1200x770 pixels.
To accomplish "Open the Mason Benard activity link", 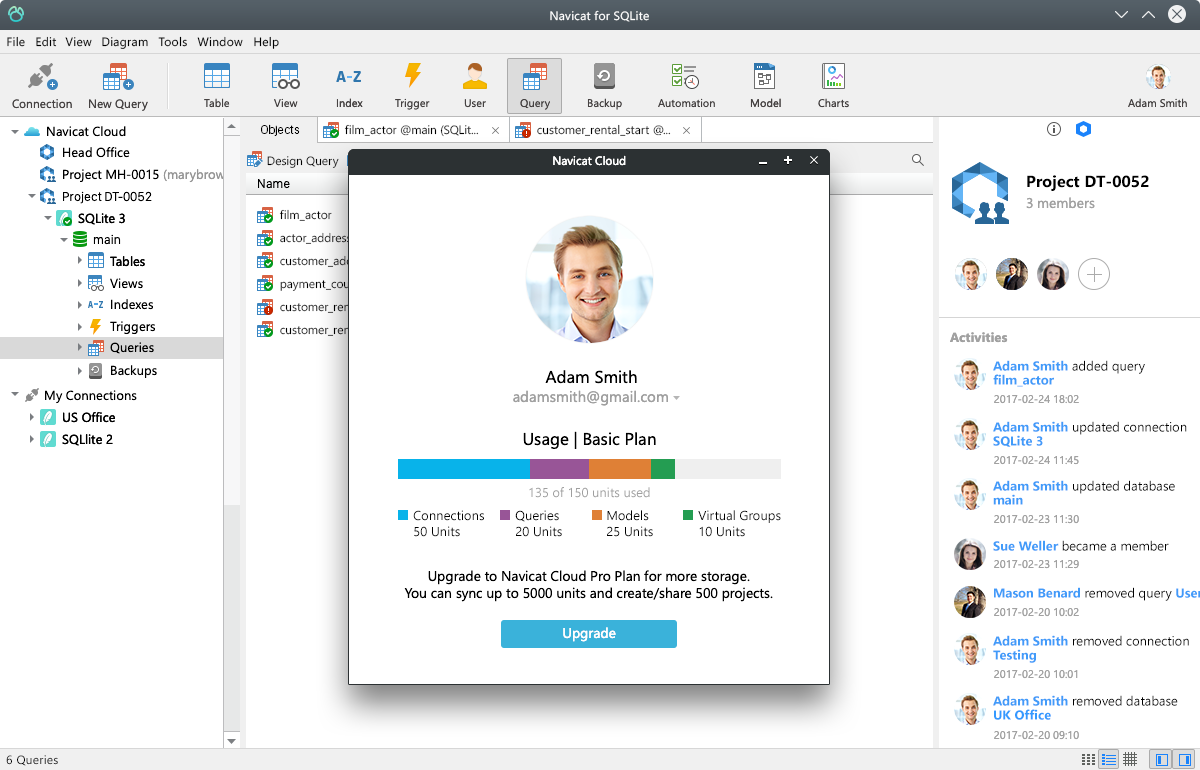I will (1037, 593).
